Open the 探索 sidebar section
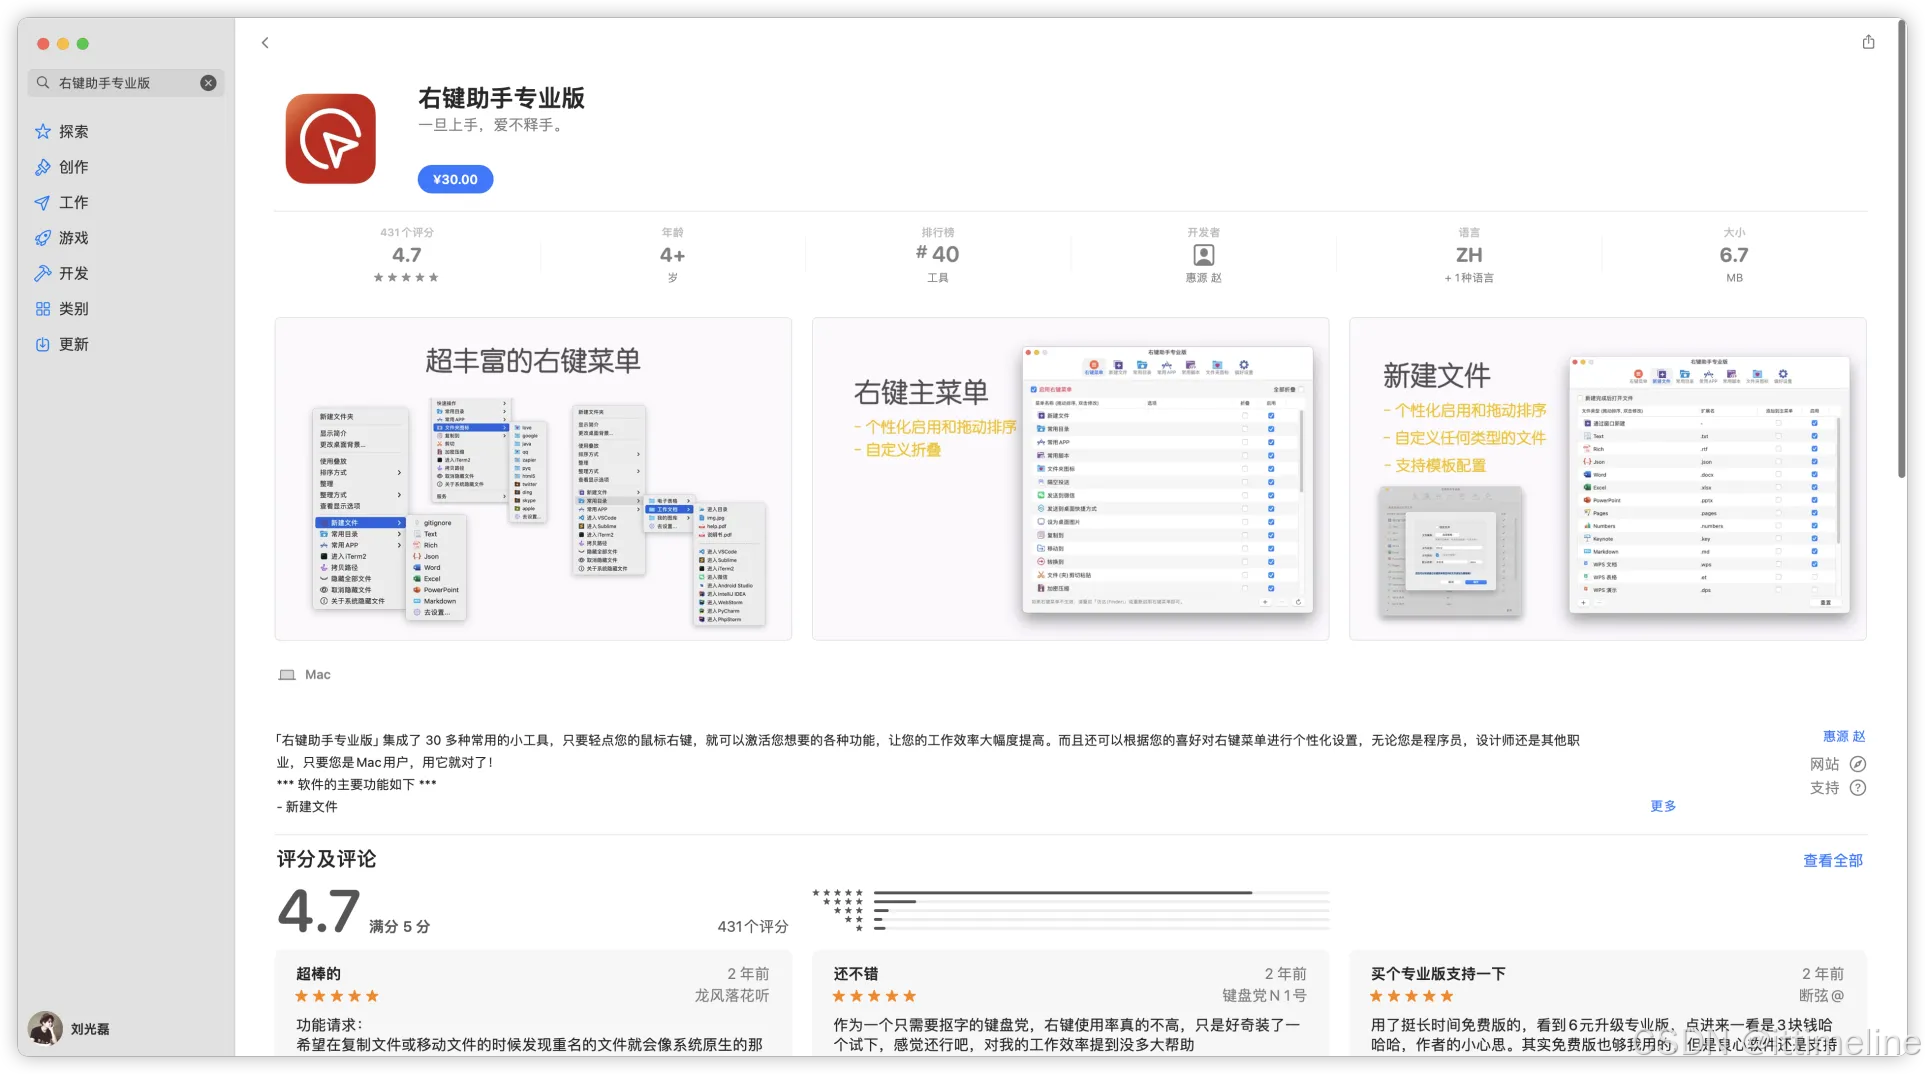 (x=126, y=132)
